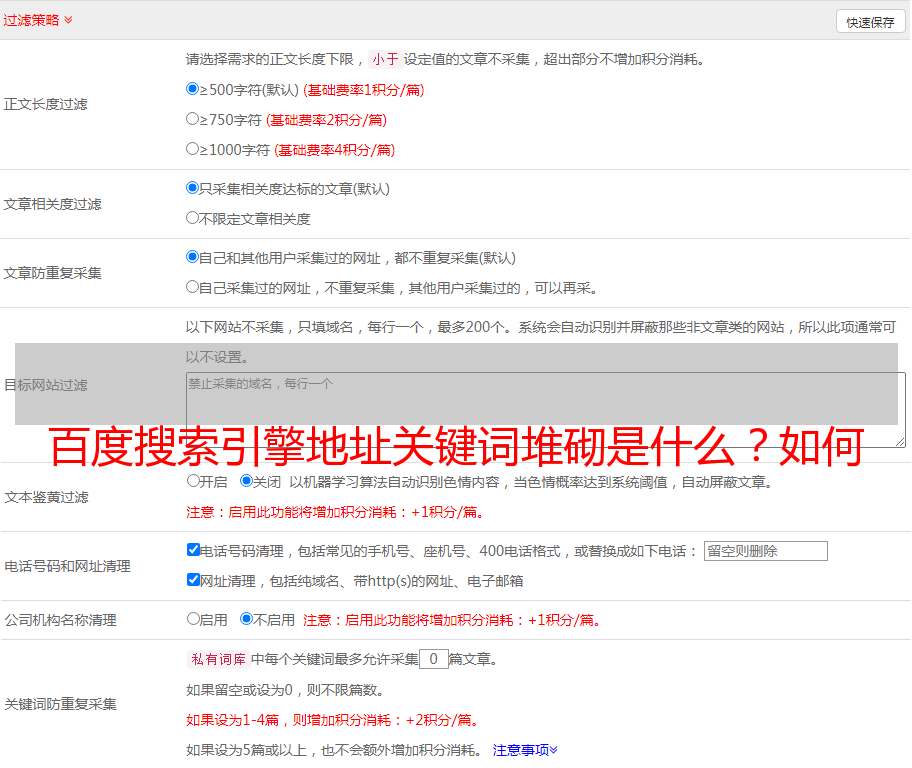Click the 留空则删除 replacement phone field

tap(765, 551)
